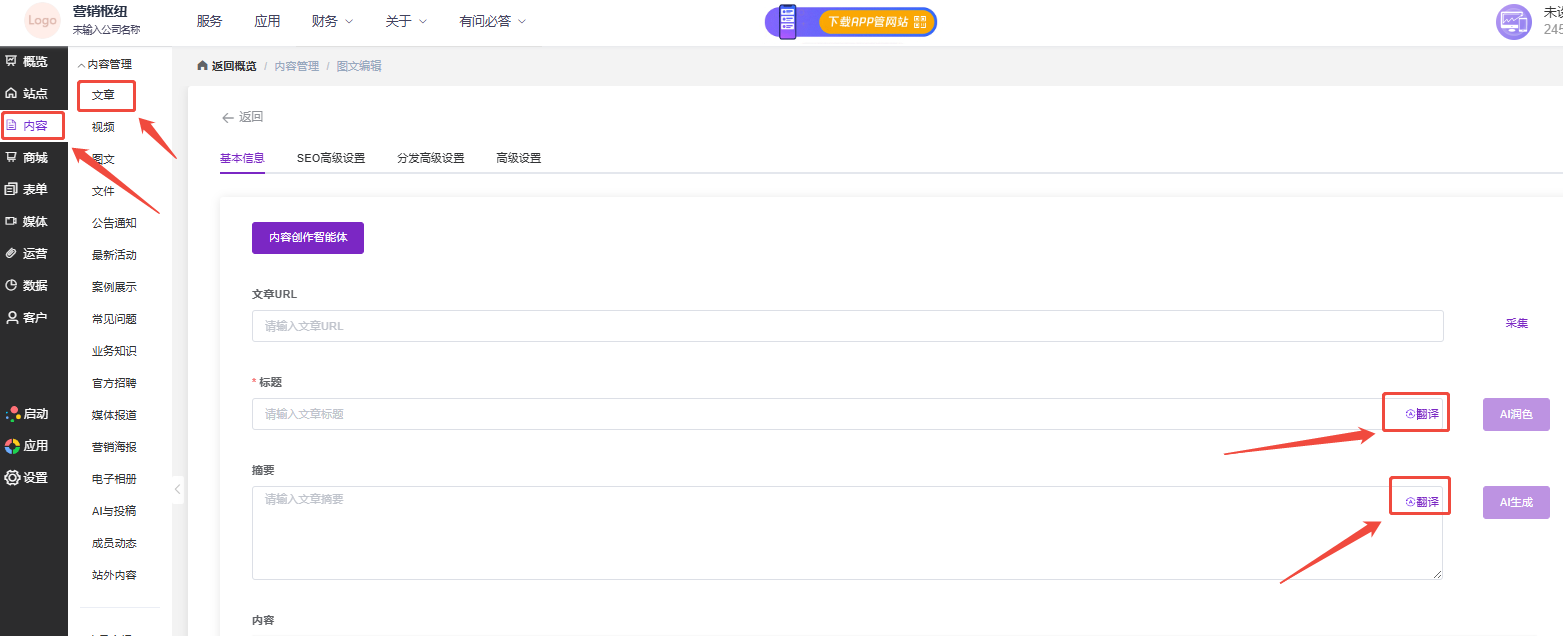The height and width of the screenshot is (636, 1563).
Task: Click the user avatar icon at top right
Action: pos(1513,22)
